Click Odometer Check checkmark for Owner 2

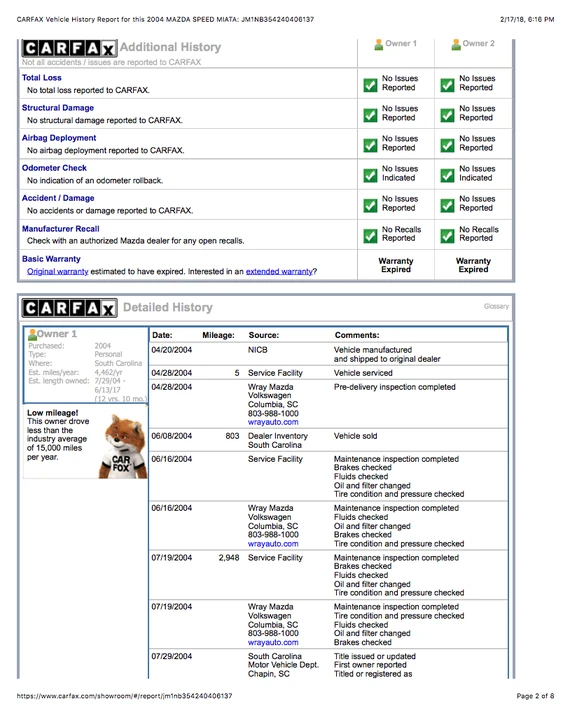[447, 175]
